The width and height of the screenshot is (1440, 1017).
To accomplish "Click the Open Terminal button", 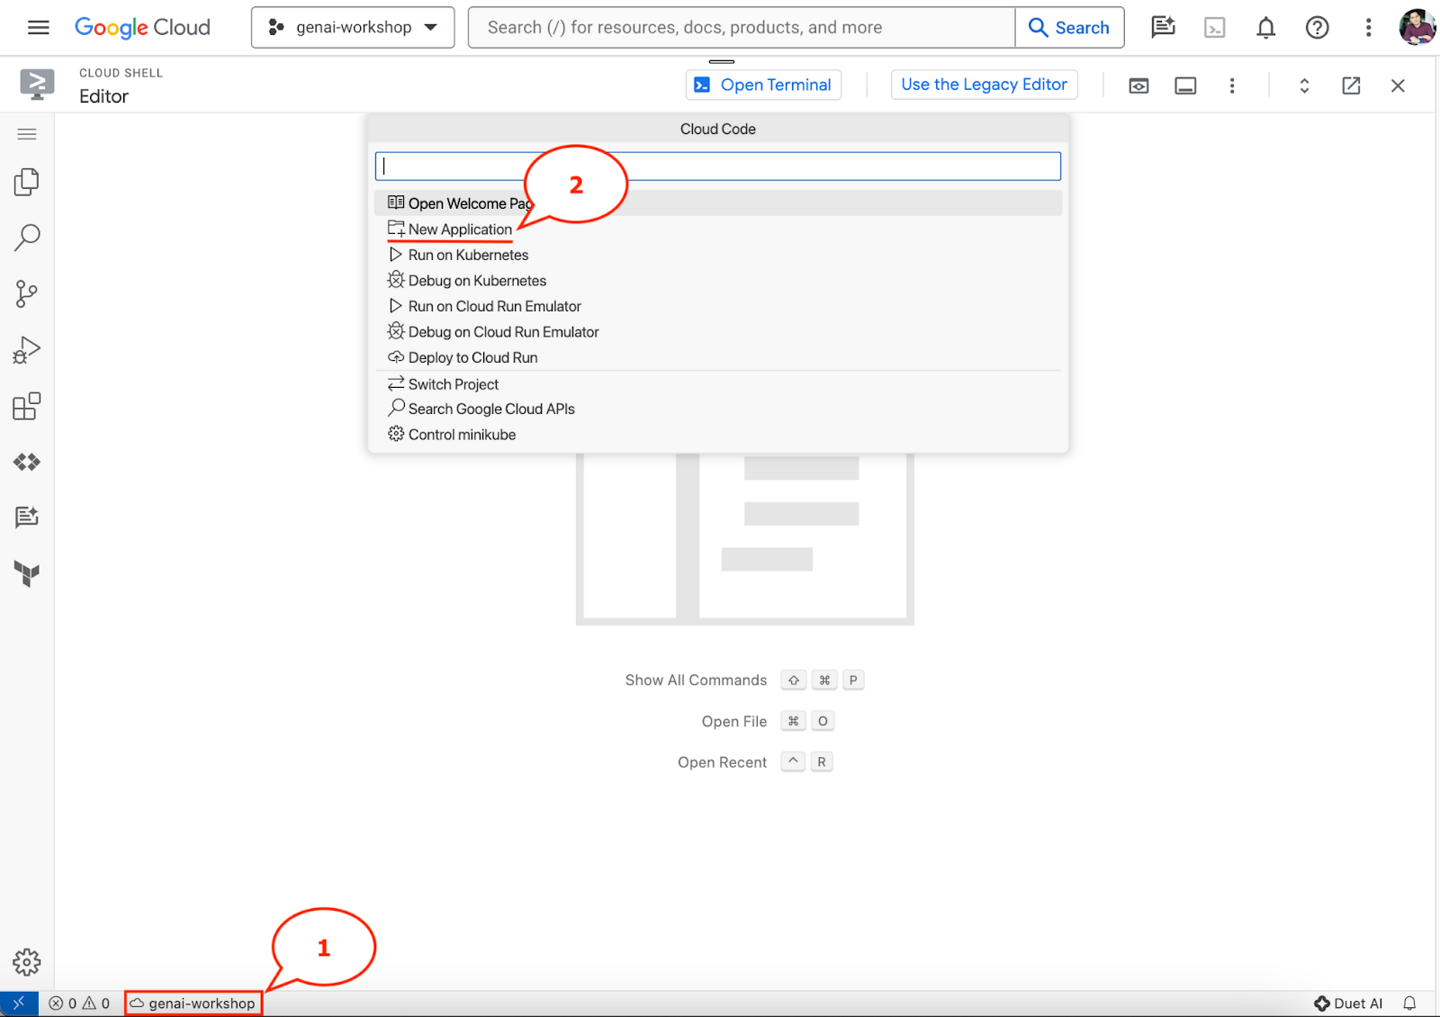I will coord(763,85).
